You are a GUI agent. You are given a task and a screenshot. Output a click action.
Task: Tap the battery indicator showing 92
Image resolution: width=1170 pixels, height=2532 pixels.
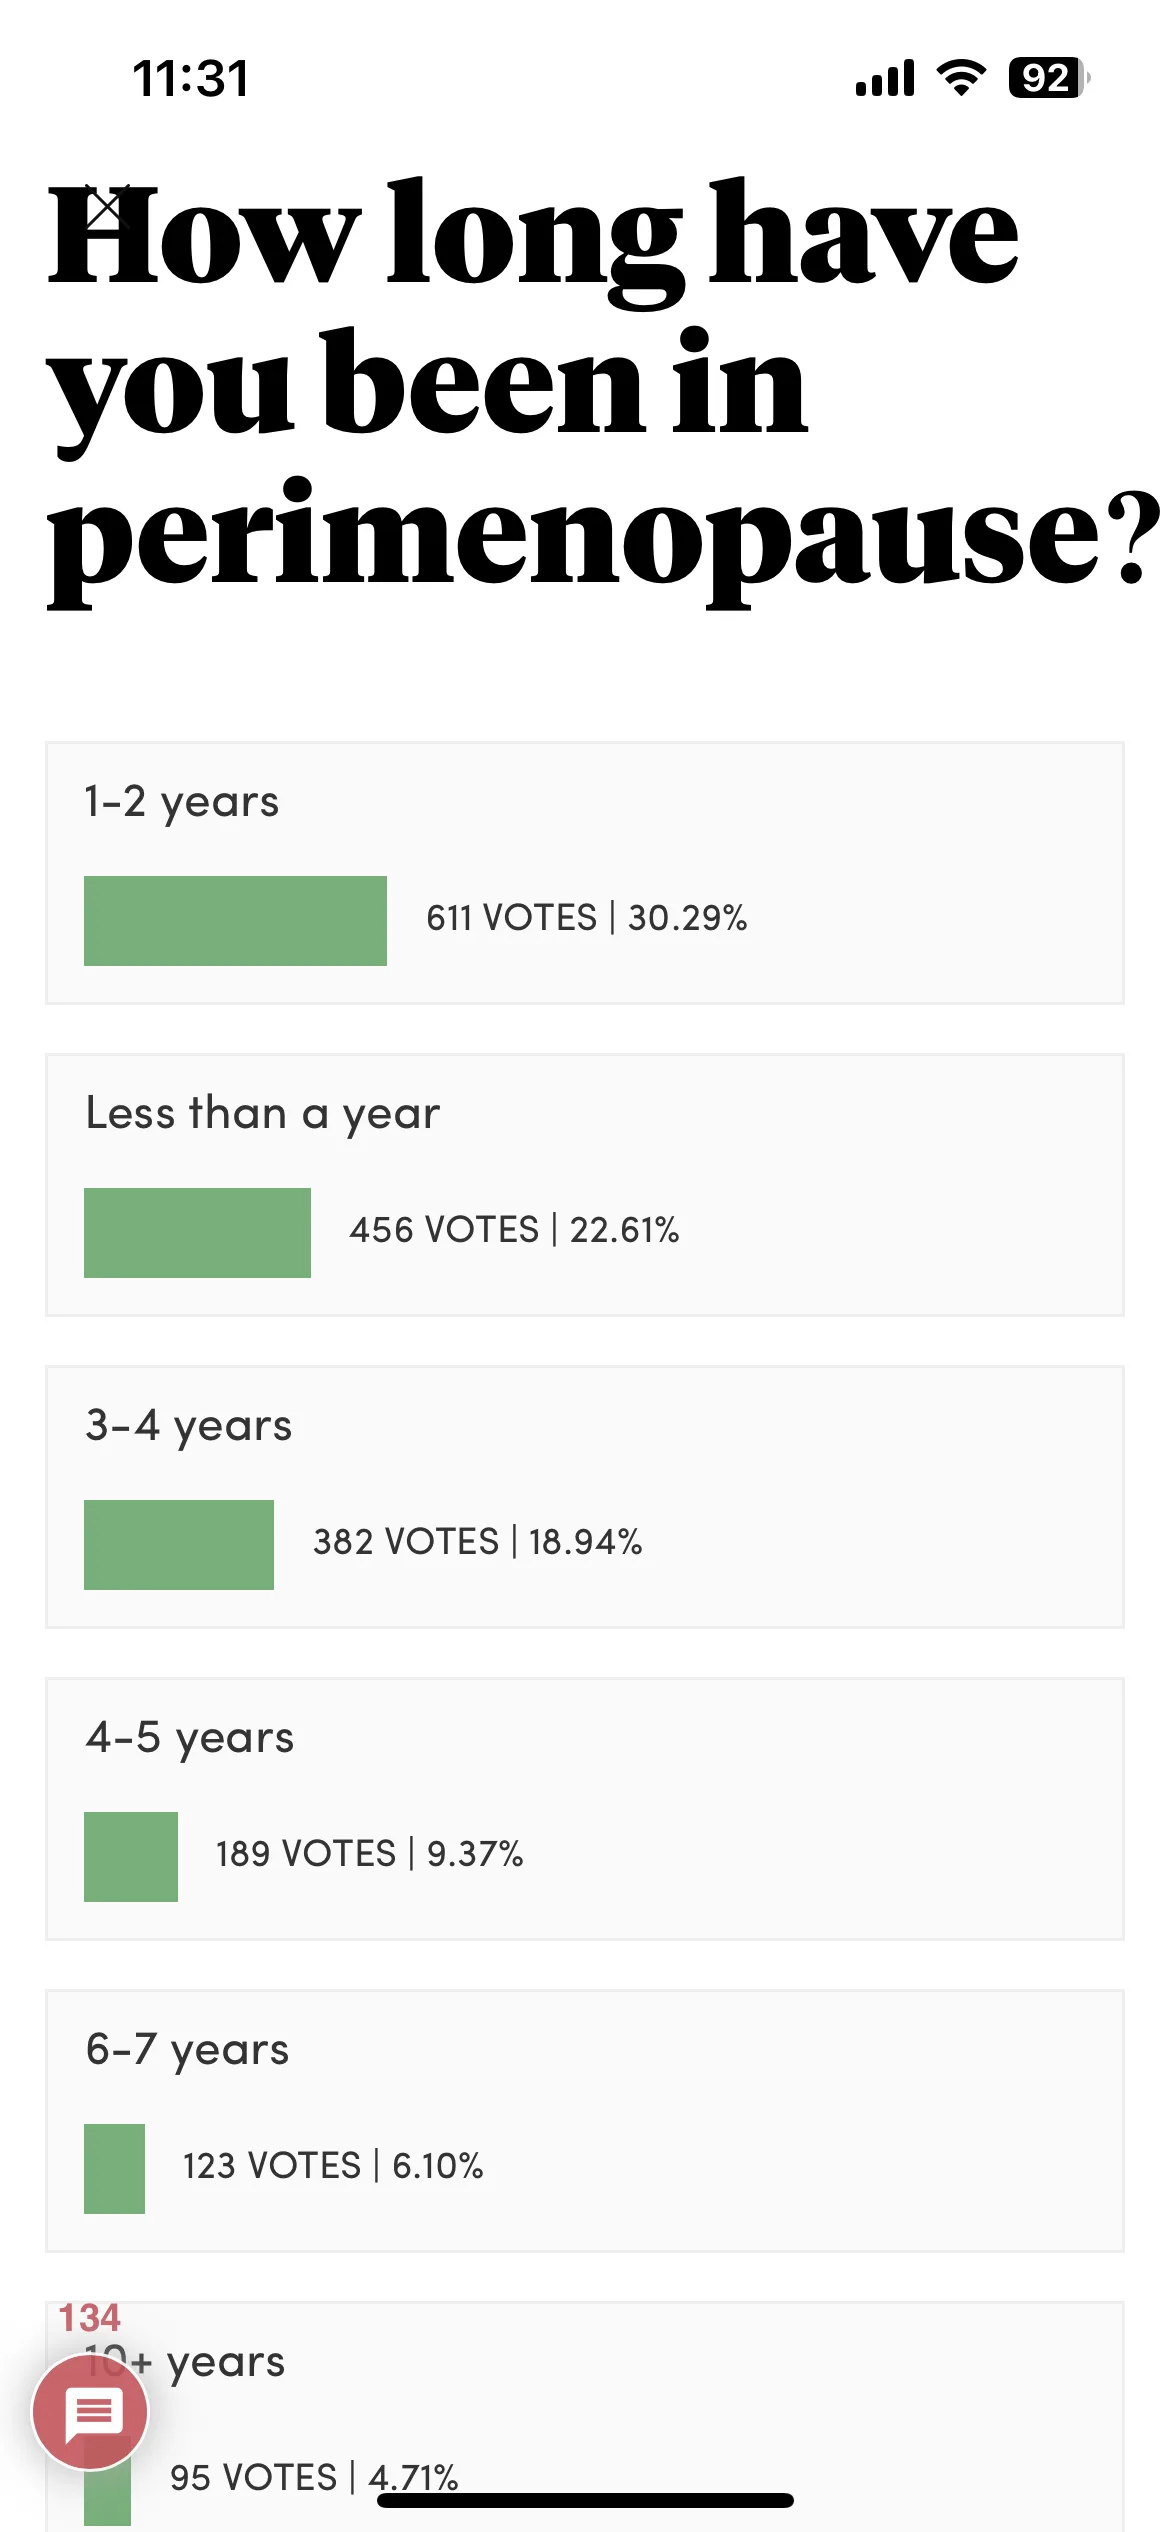click(1049, 78)
